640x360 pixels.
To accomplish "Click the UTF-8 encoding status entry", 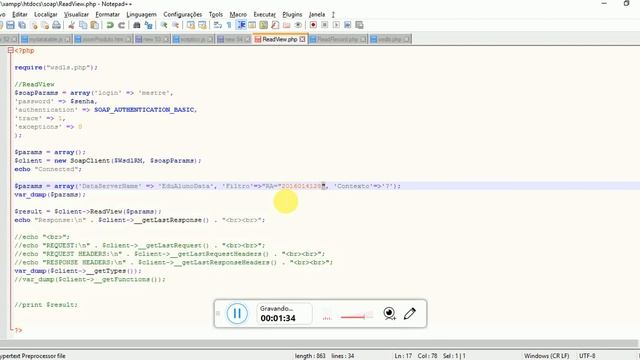I will pos(587,356).
